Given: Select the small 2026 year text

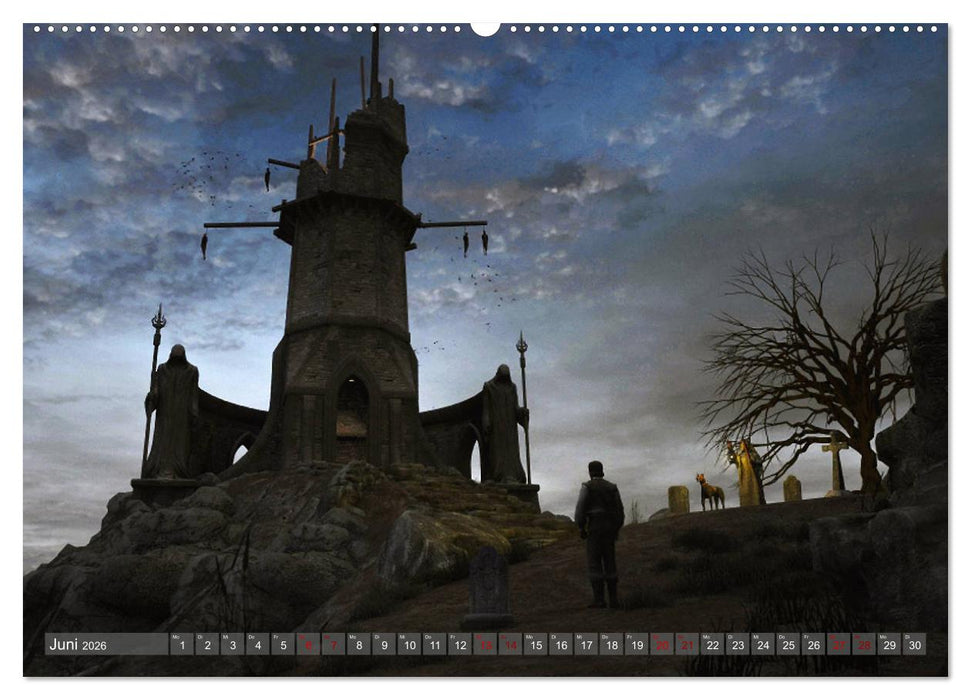Looking at the screenshot, I should (96, 645).
